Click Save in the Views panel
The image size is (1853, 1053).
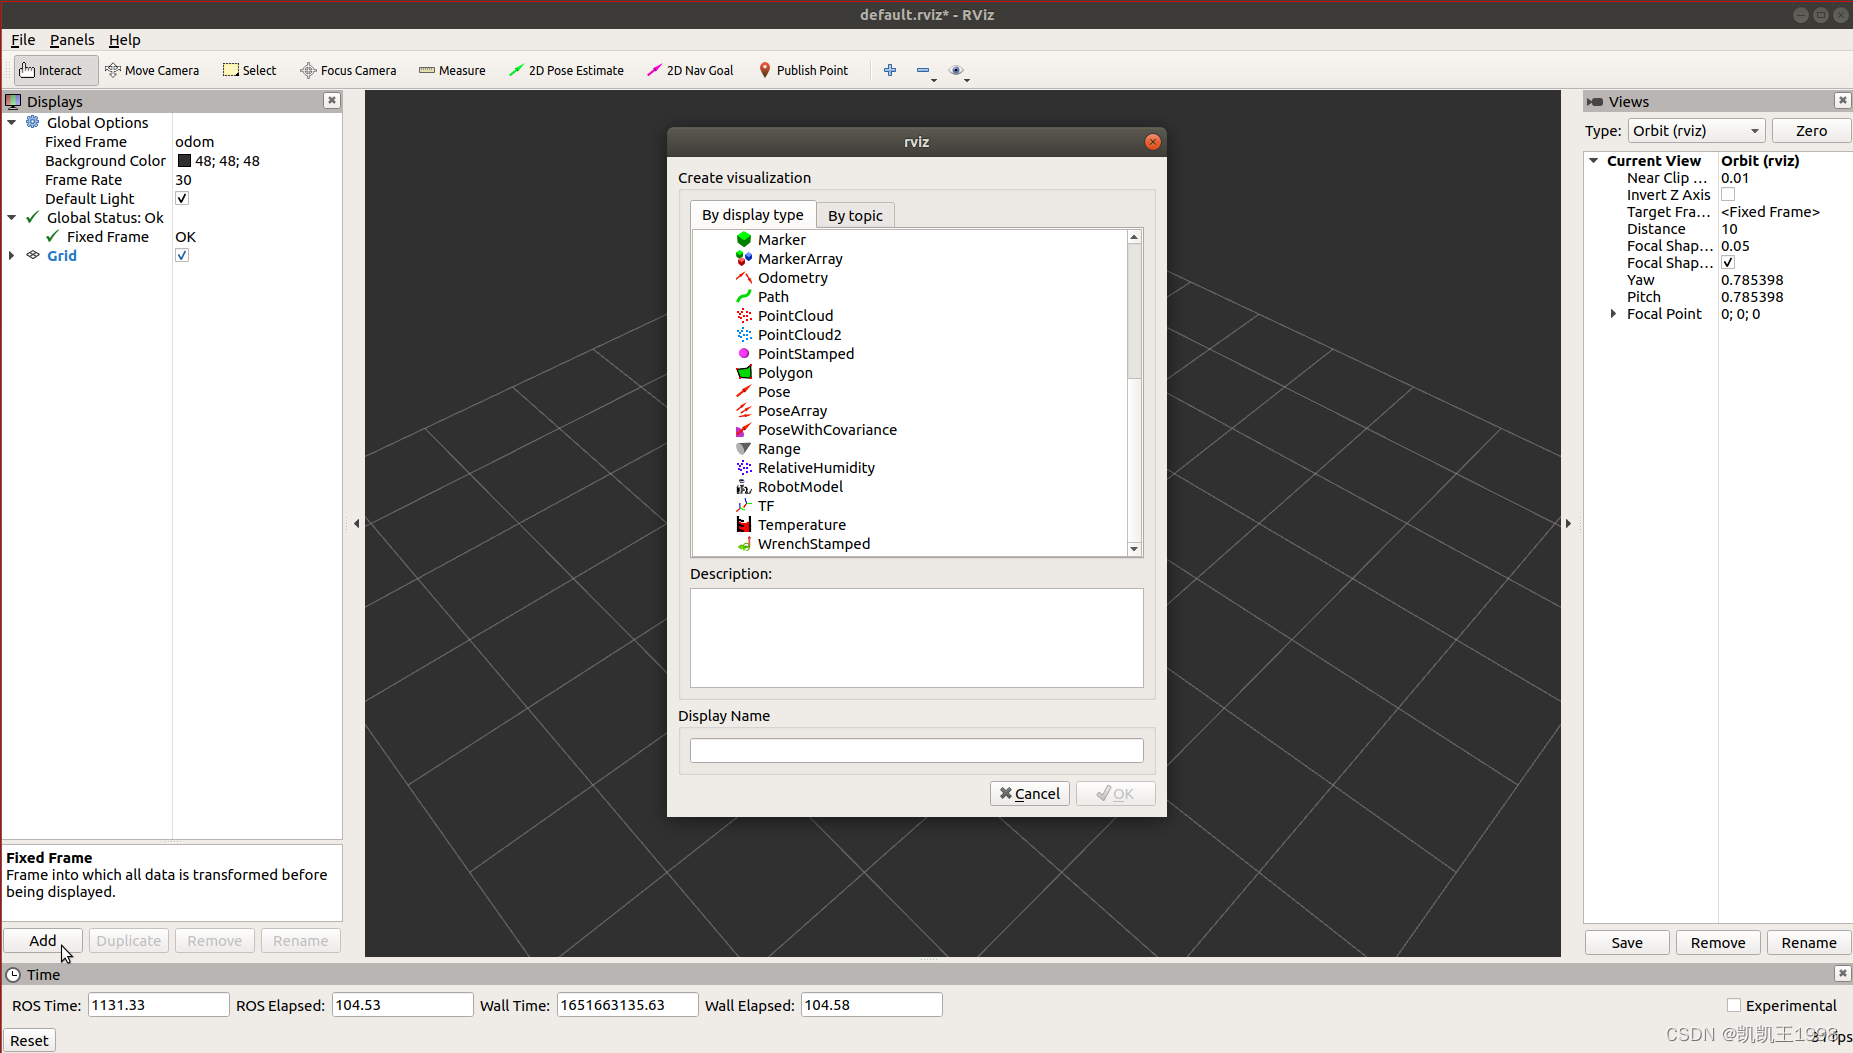click(1627, 943)
